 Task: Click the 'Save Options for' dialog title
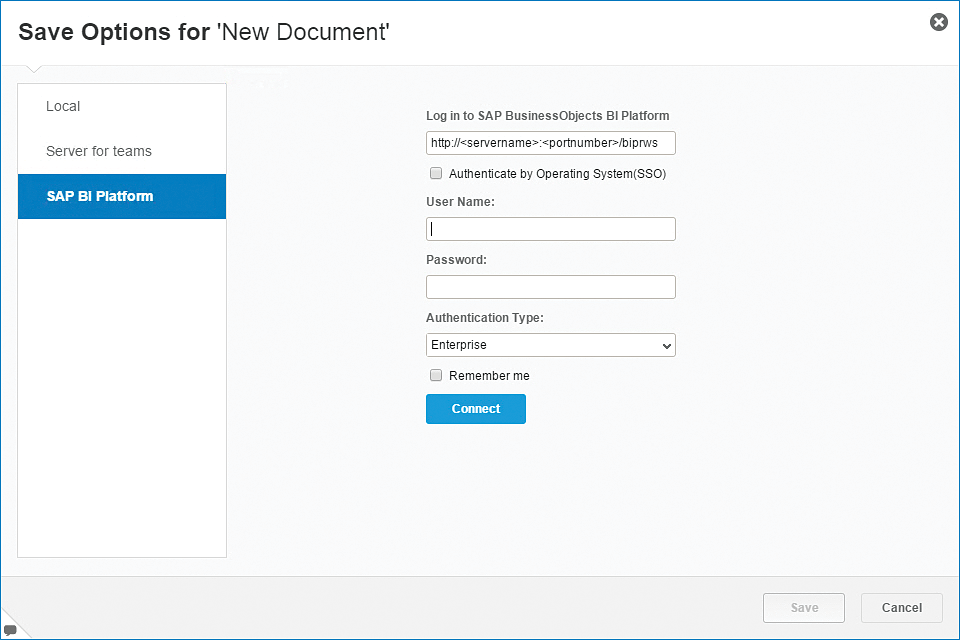[204, 32]
